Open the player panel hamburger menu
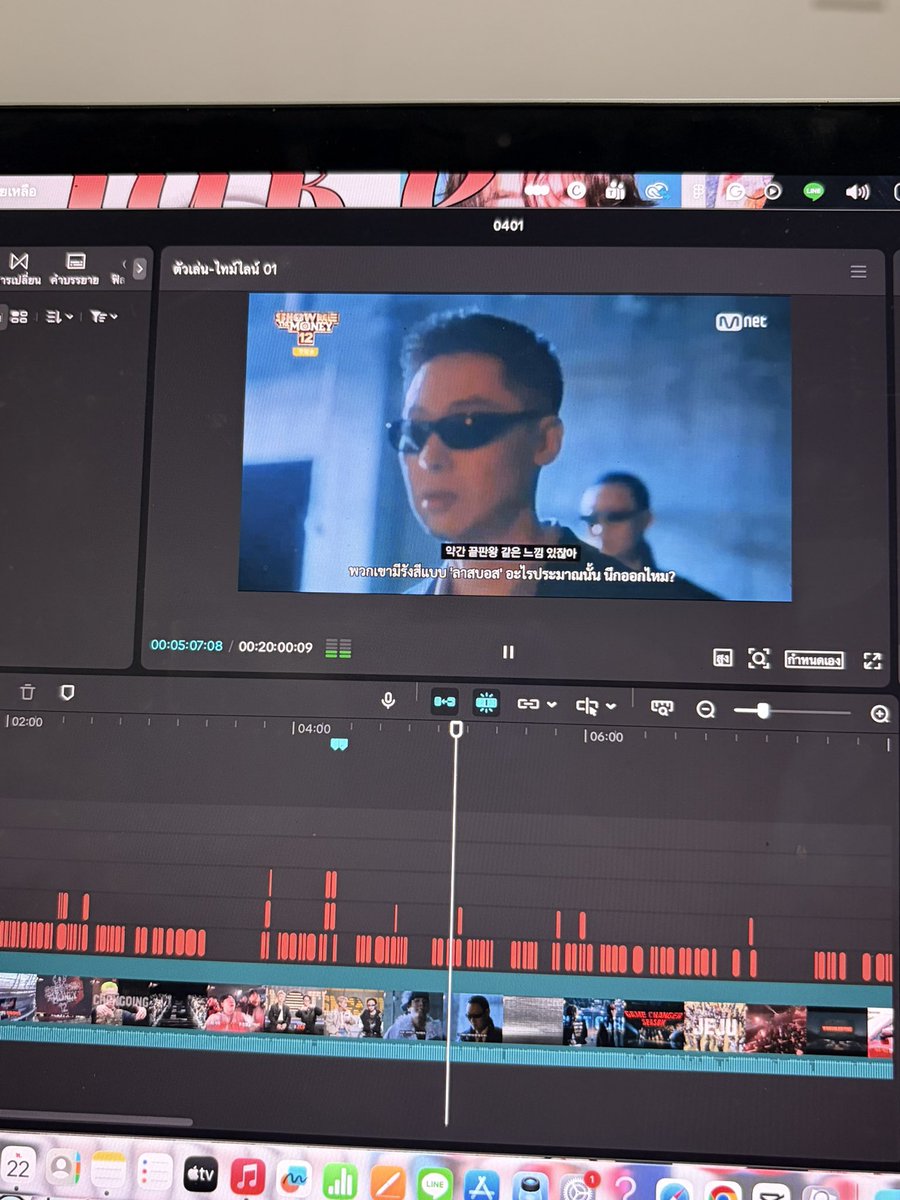 pos(858,272)
